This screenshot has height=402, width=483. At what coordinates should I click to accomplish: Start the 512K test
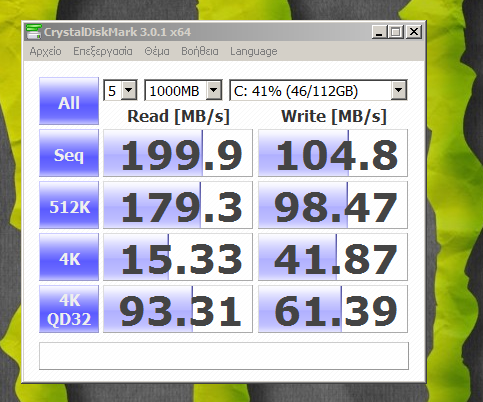69,205
